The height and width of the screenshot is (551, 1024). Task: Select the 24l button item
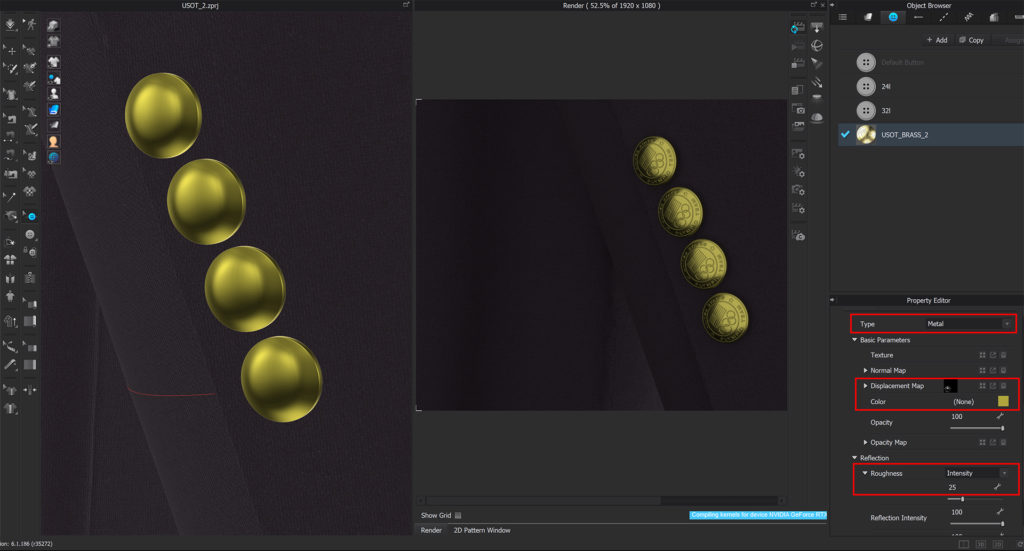click(931, 86)
